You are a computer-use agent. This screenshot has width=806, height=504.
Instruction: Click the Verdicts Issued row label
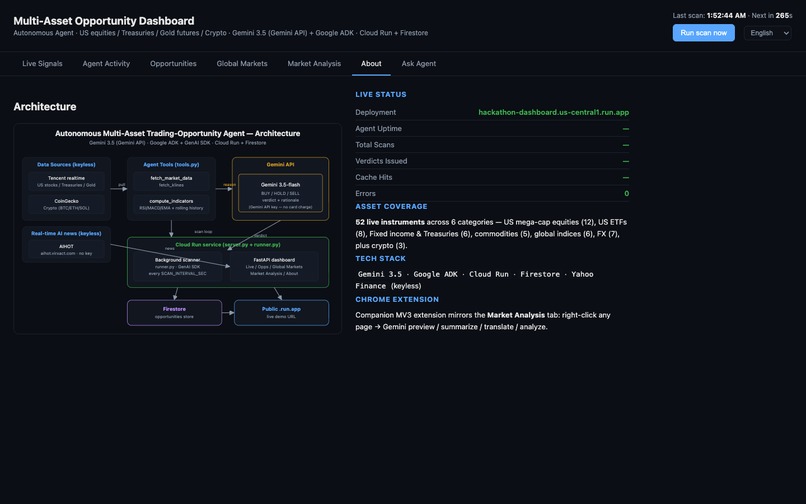[x=381, y=161]
